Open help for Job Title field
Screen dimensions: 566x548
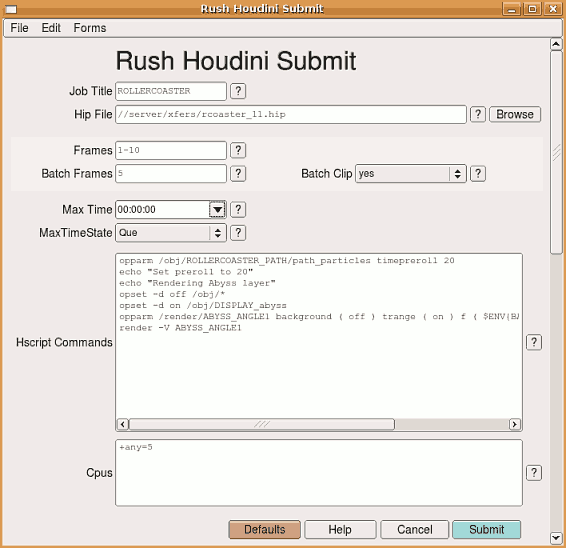coord(238,91)
